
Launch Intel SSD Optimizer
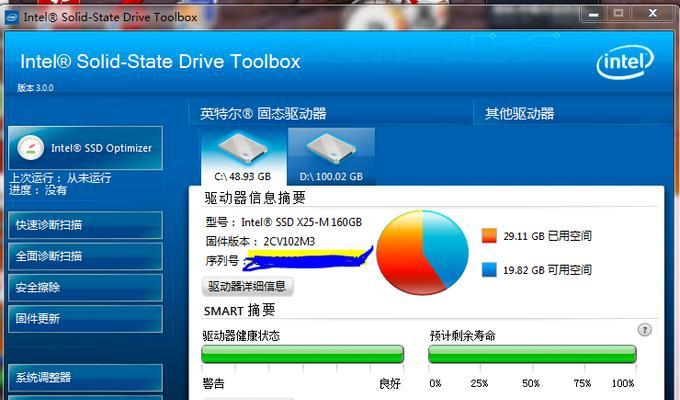pos(85,148)
